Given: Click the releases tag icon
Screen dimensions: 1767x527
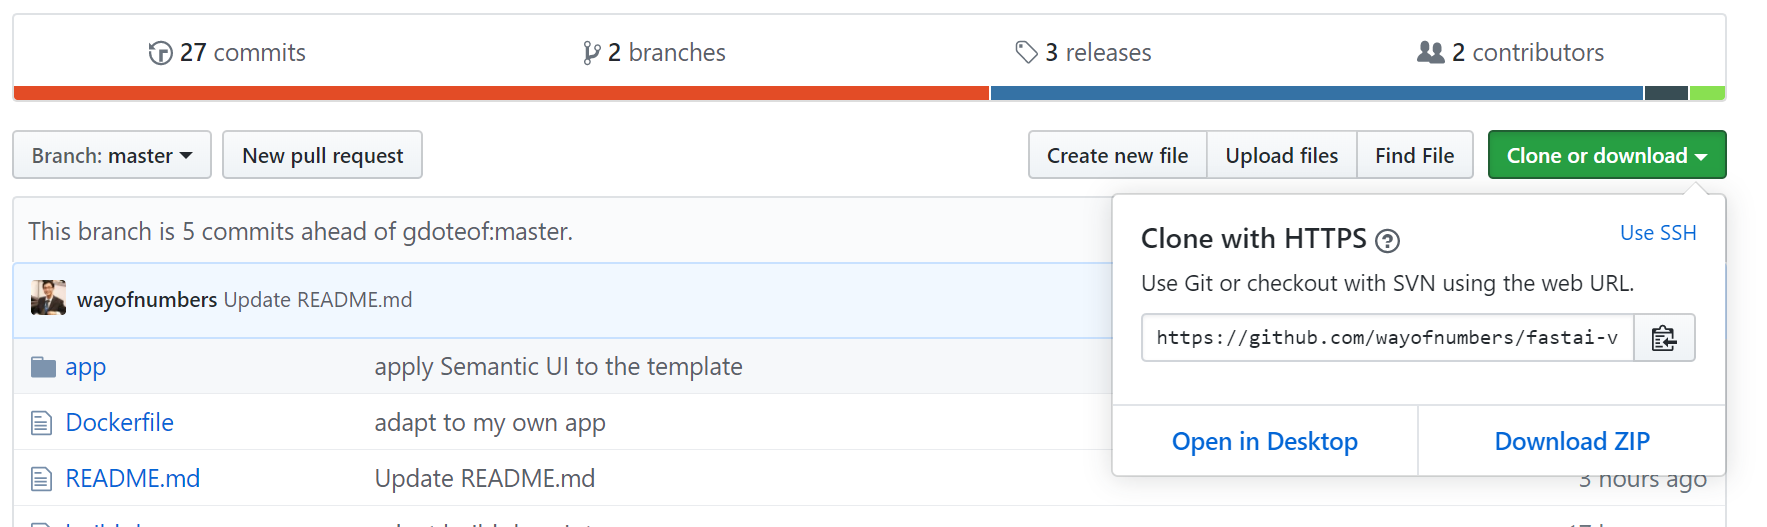Looking at the screenshot, I should [1026, 52].
